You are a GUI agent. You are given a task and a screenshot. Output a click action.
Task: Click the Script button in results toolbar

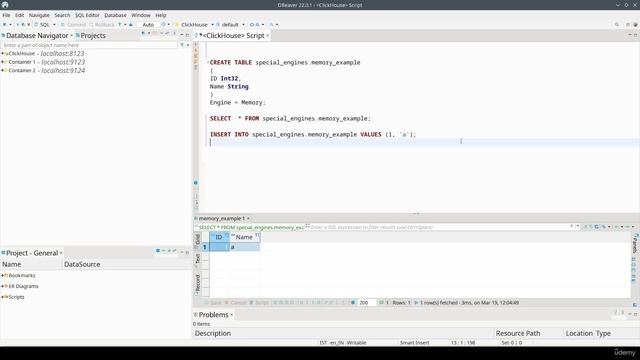(260, 302)
